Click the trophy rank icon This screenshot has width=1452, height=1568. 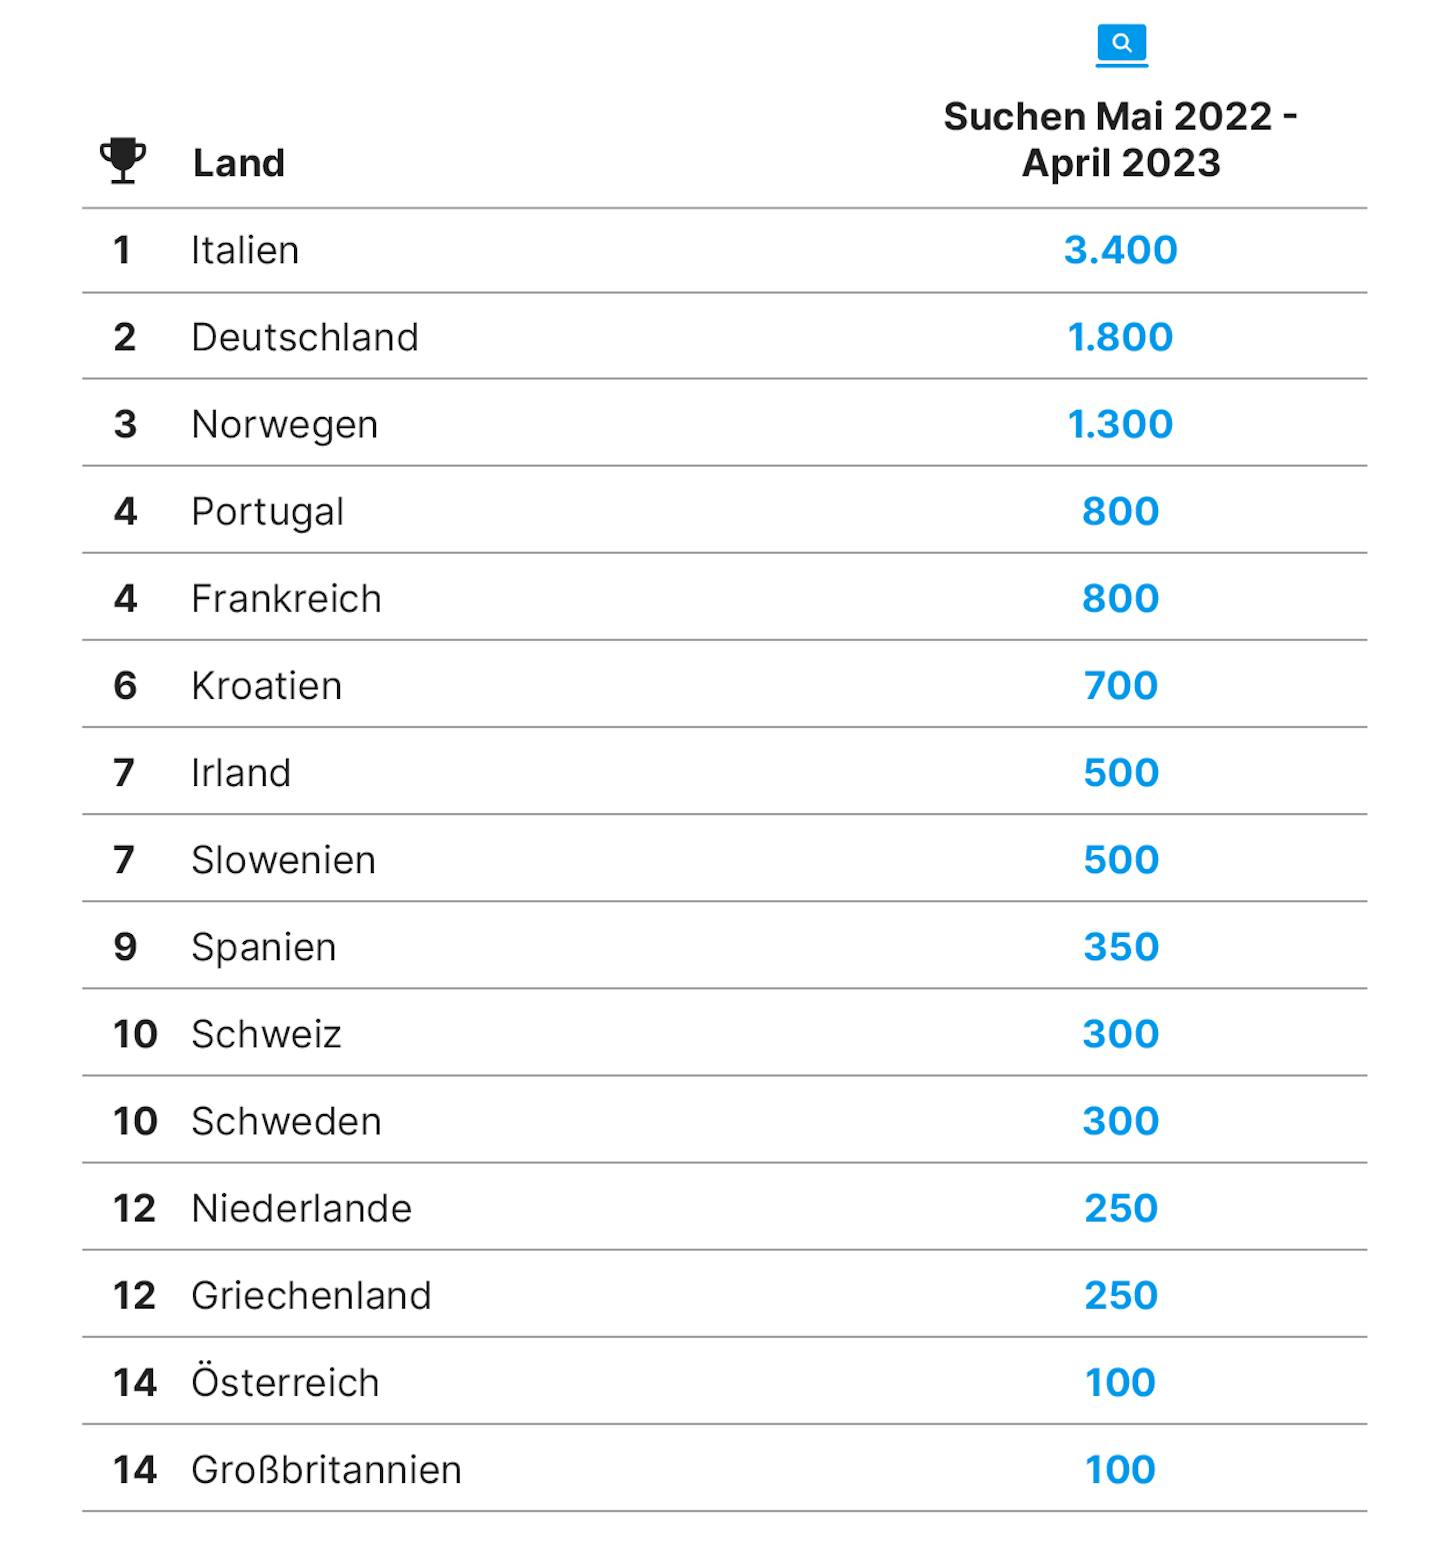tap(122, 161)
